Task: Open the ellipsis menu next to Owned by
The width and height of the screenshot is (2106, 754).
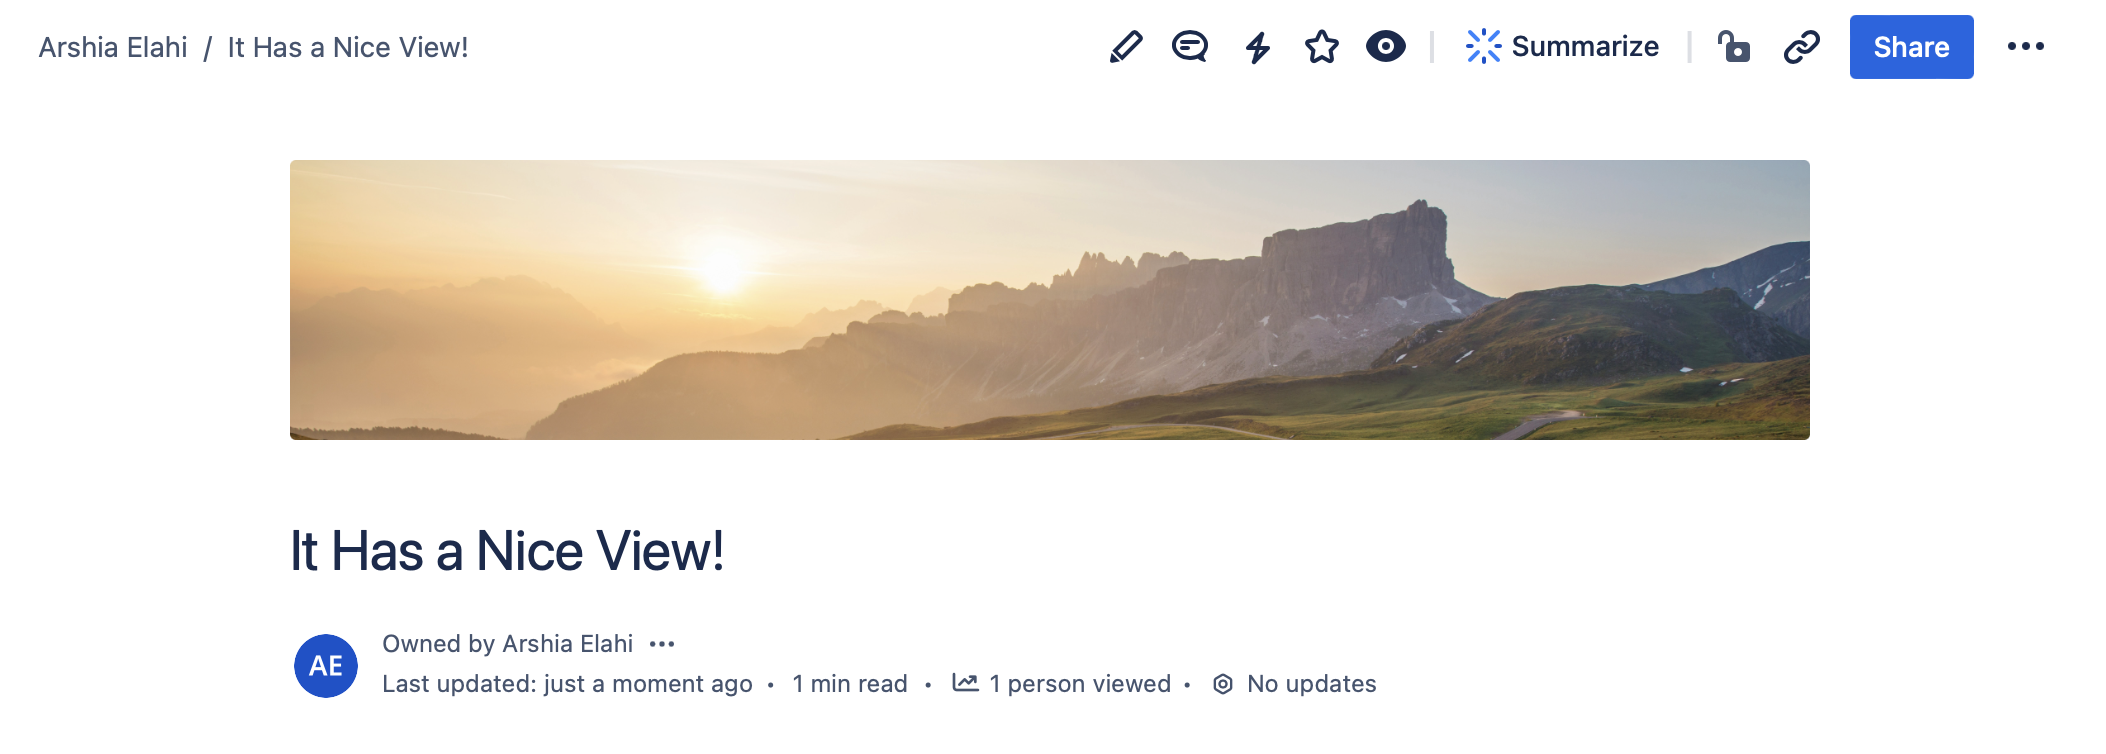Action: point(662,644)
